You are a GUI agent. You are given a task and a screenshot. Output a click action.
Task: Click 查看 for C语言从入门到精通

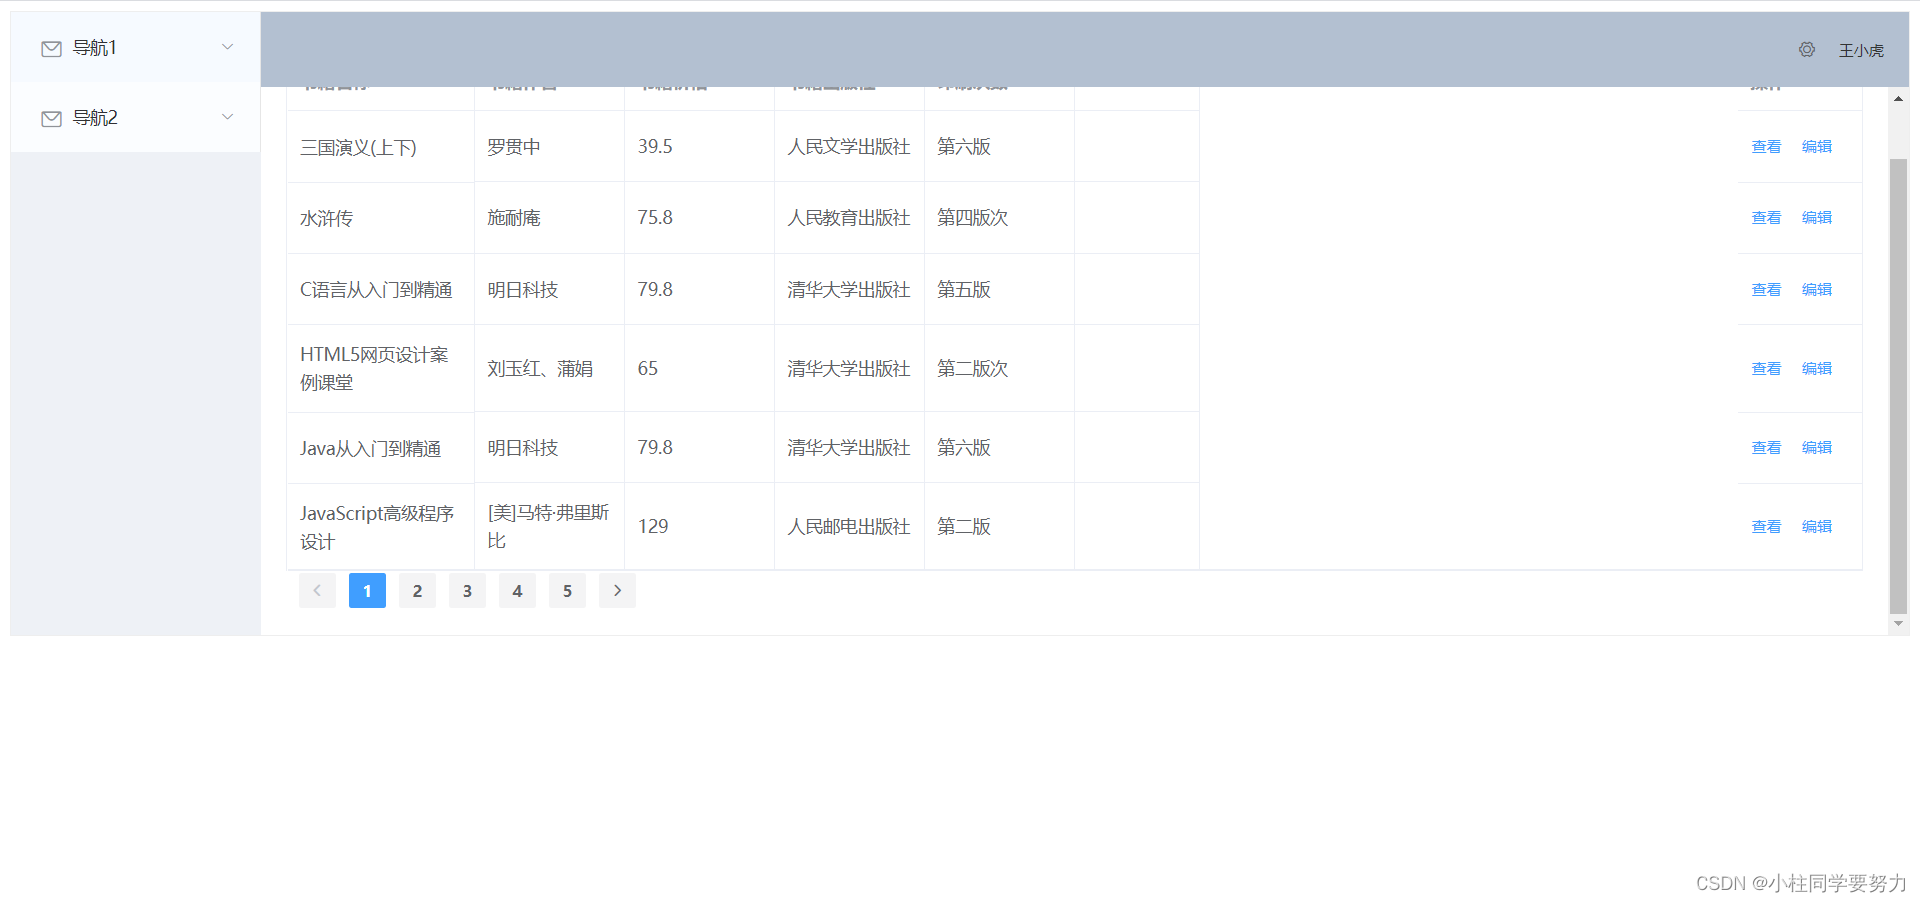pyautogui.click(x=1766, y=289)
